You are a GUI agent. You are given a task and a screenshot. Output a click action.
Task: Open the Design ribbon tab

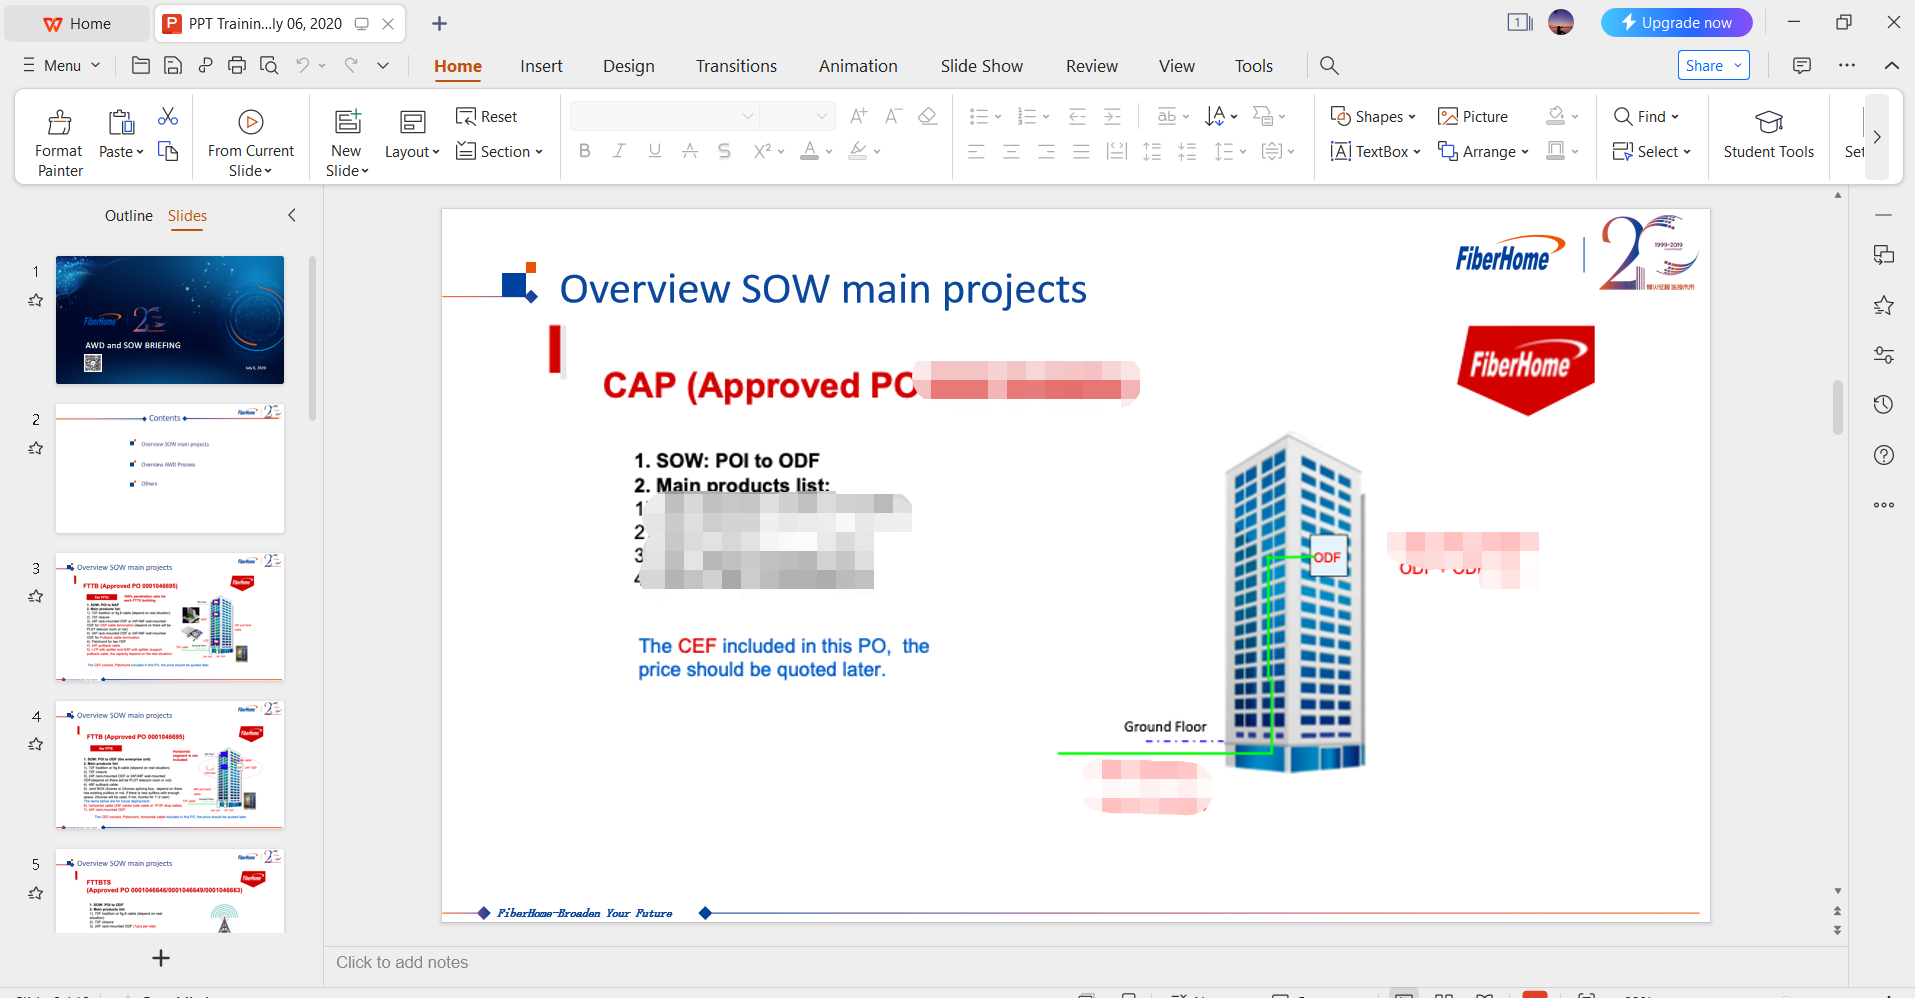point(629,66)
